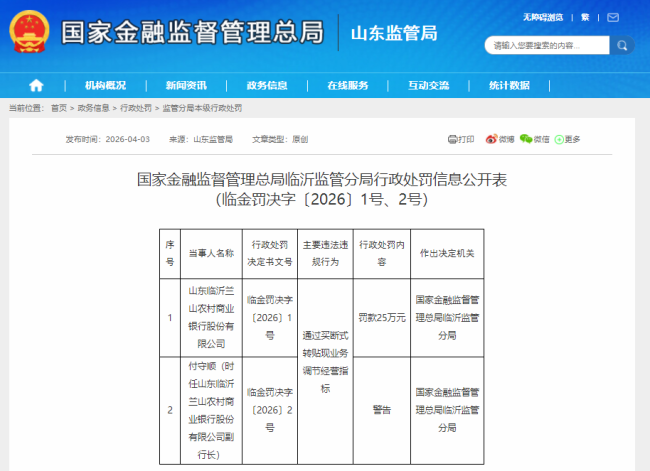Click cell 警告

[x=382, y=410]
